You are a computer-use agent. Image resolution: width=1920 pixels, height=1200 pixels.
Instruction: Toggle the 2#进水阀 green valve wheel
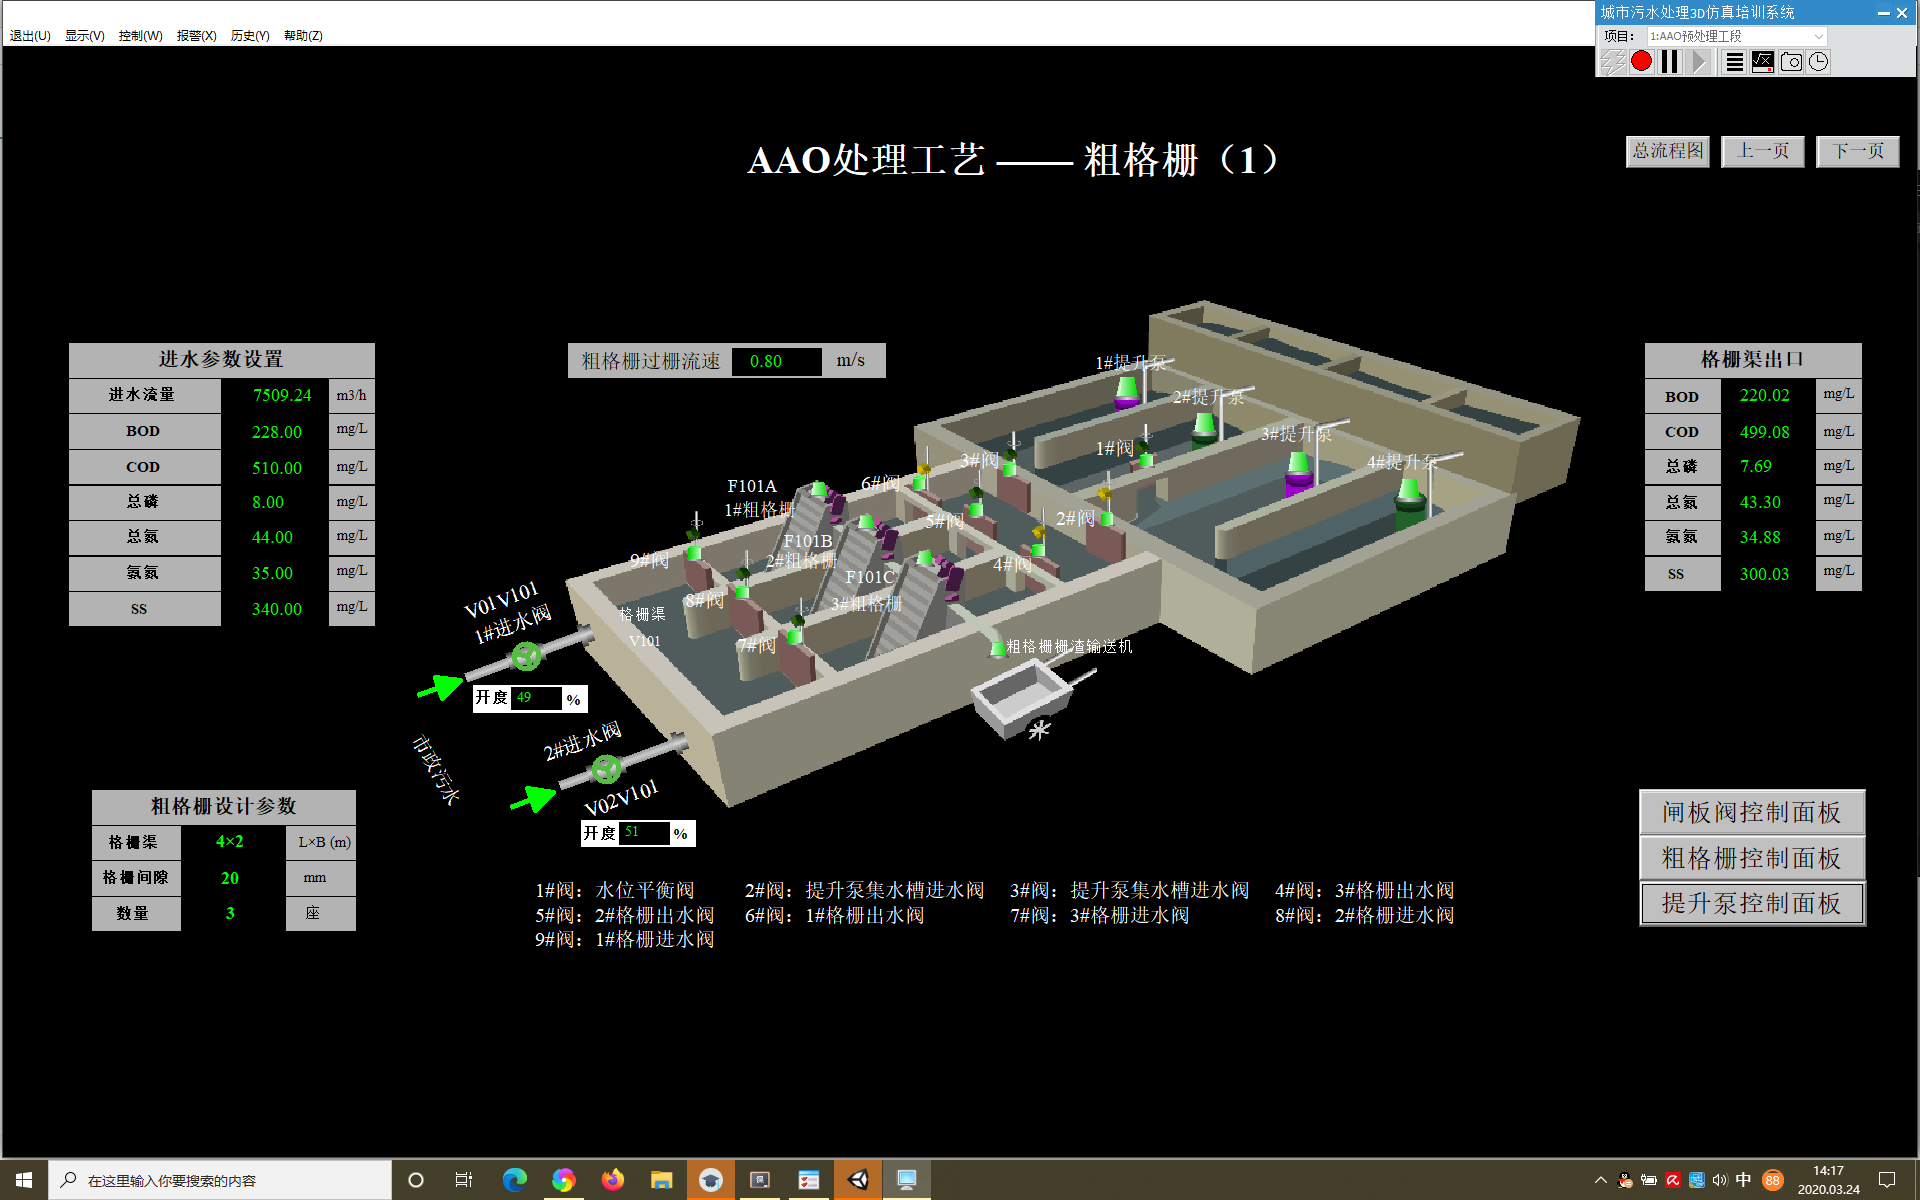pos(606,768)
